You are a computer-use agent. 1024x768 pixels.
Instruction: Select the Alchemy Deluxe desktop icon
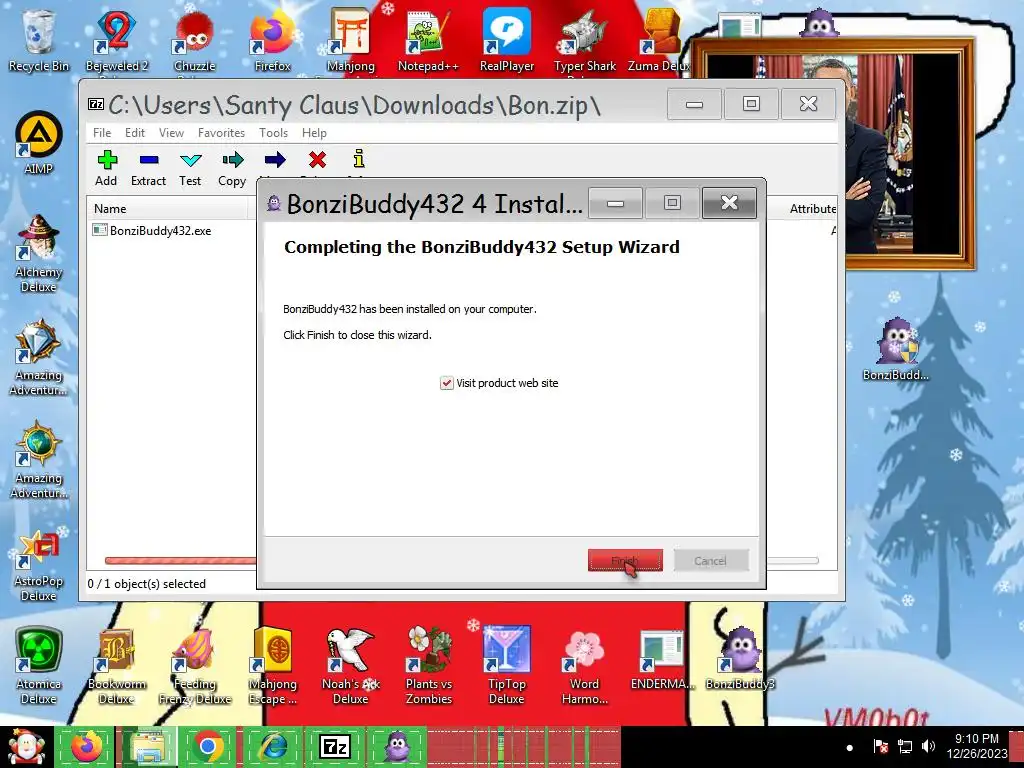[x=39, y=253]
